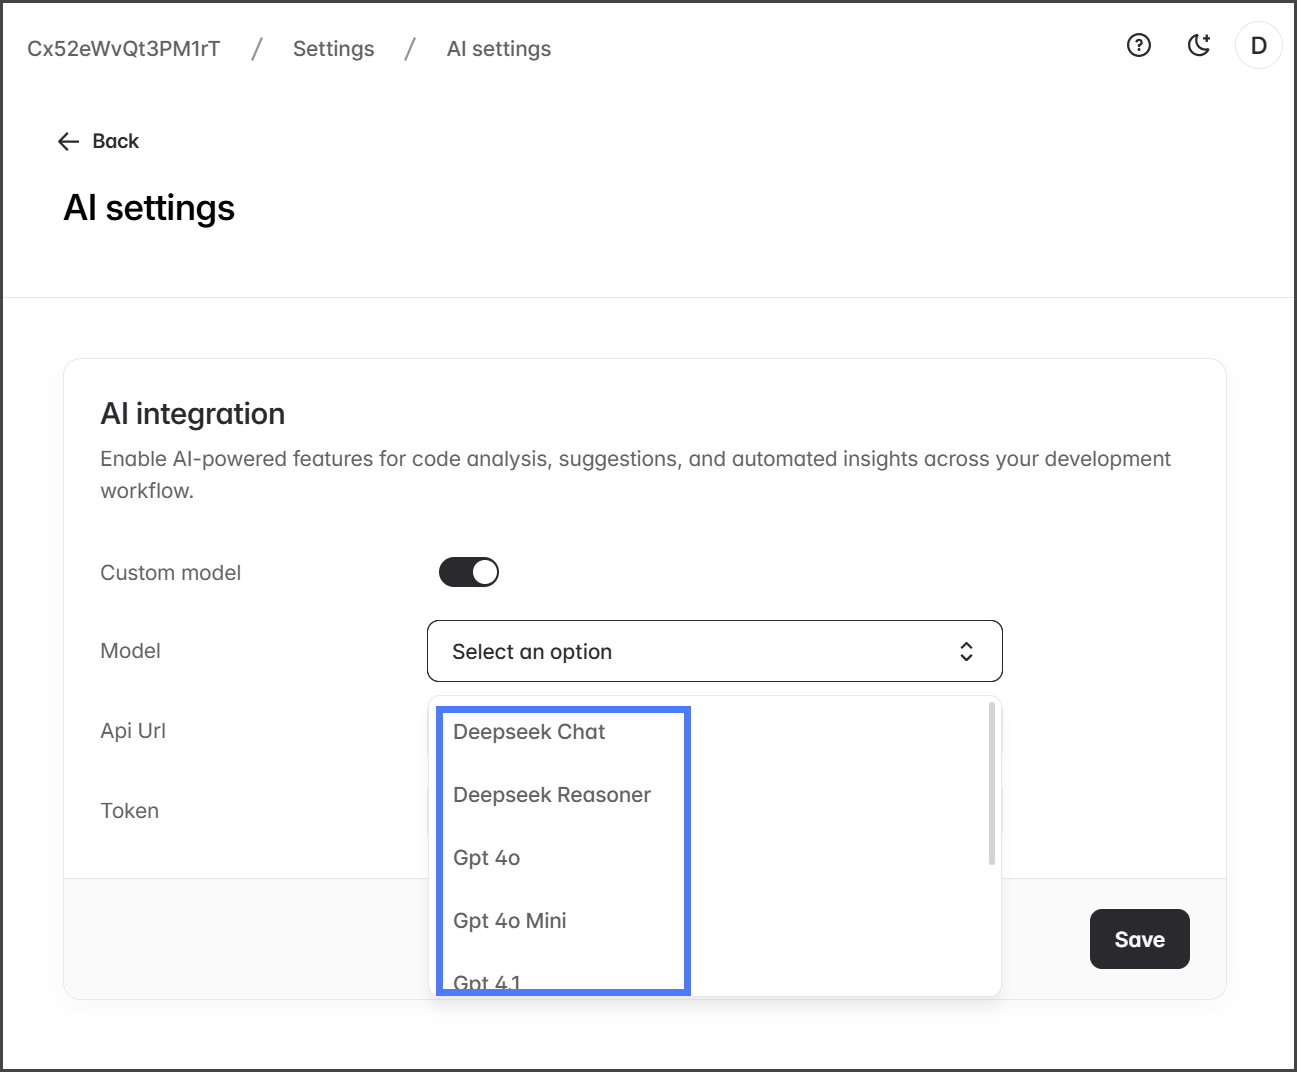The width and height of the screenshot is (1297, 1072).
Task: Disable the Custom model switch
Action: (468, 572)
